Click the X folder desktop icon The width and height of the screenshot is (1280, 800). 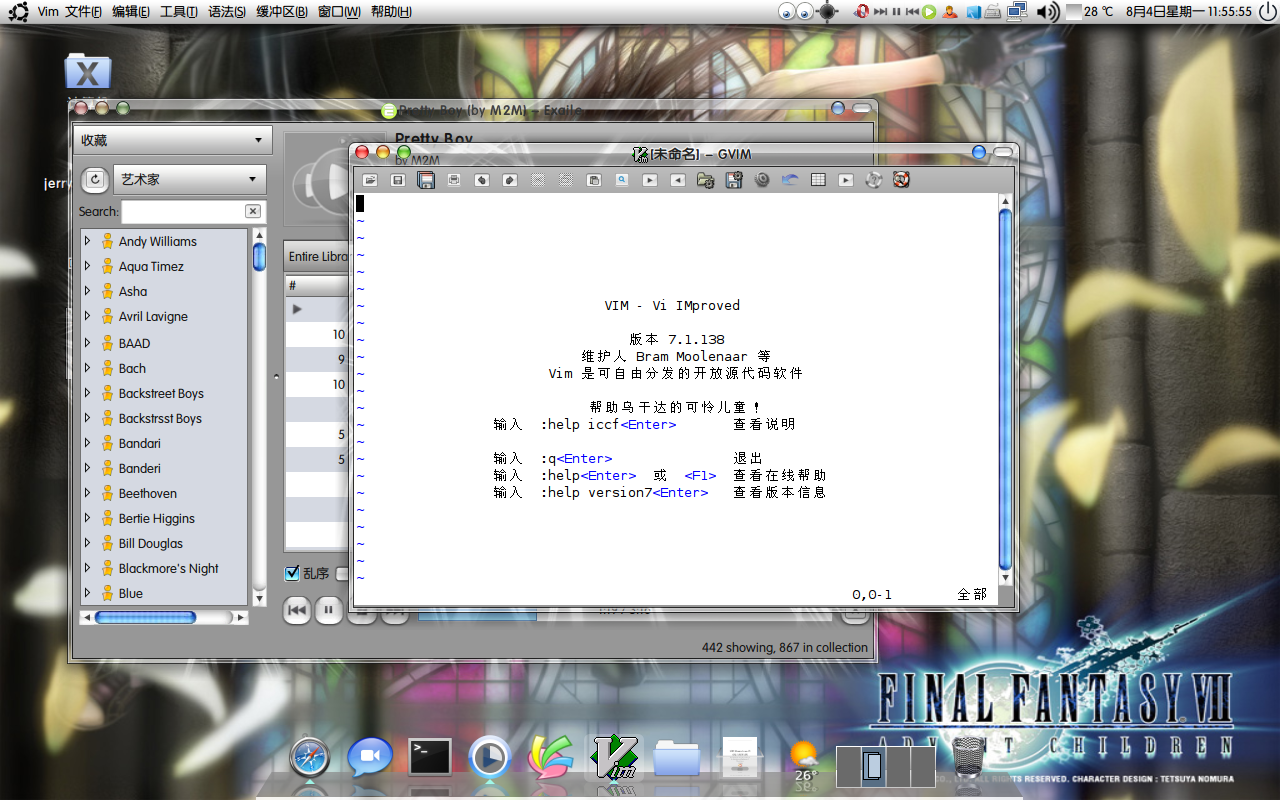pyautogui.click(x=88, y=72)
